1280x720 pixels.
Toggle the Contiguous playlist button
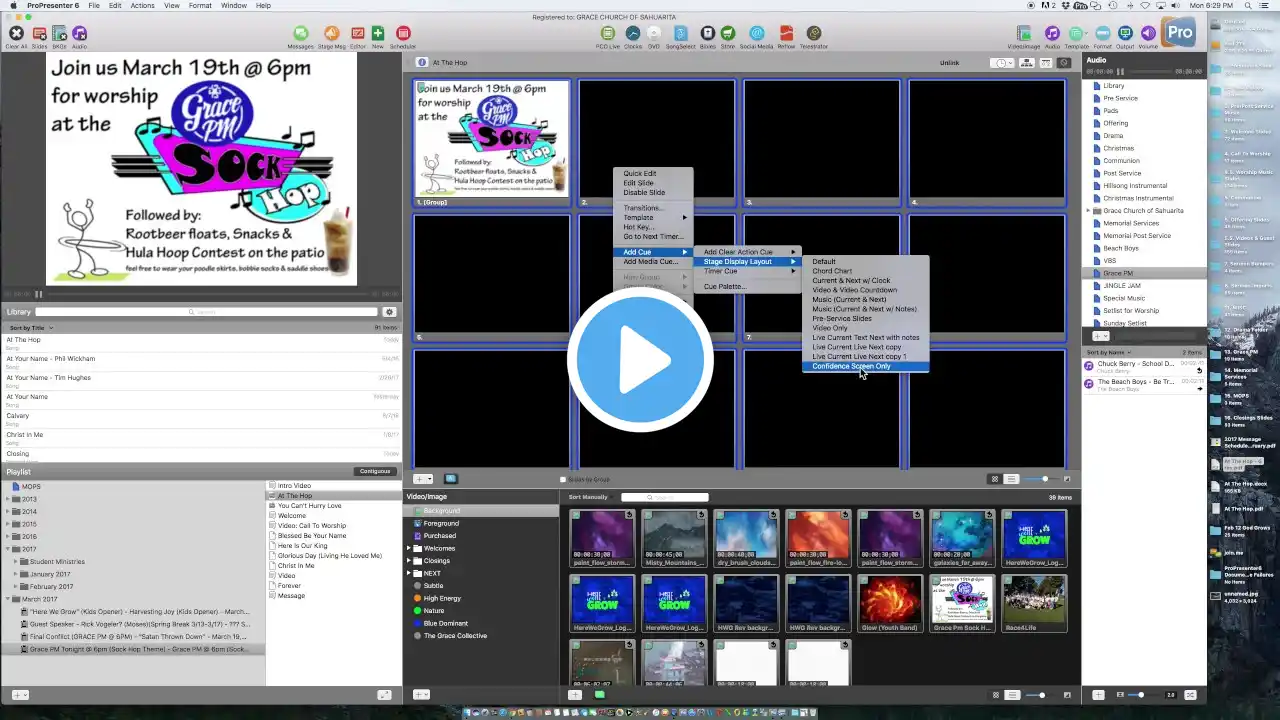pos(375,471)
